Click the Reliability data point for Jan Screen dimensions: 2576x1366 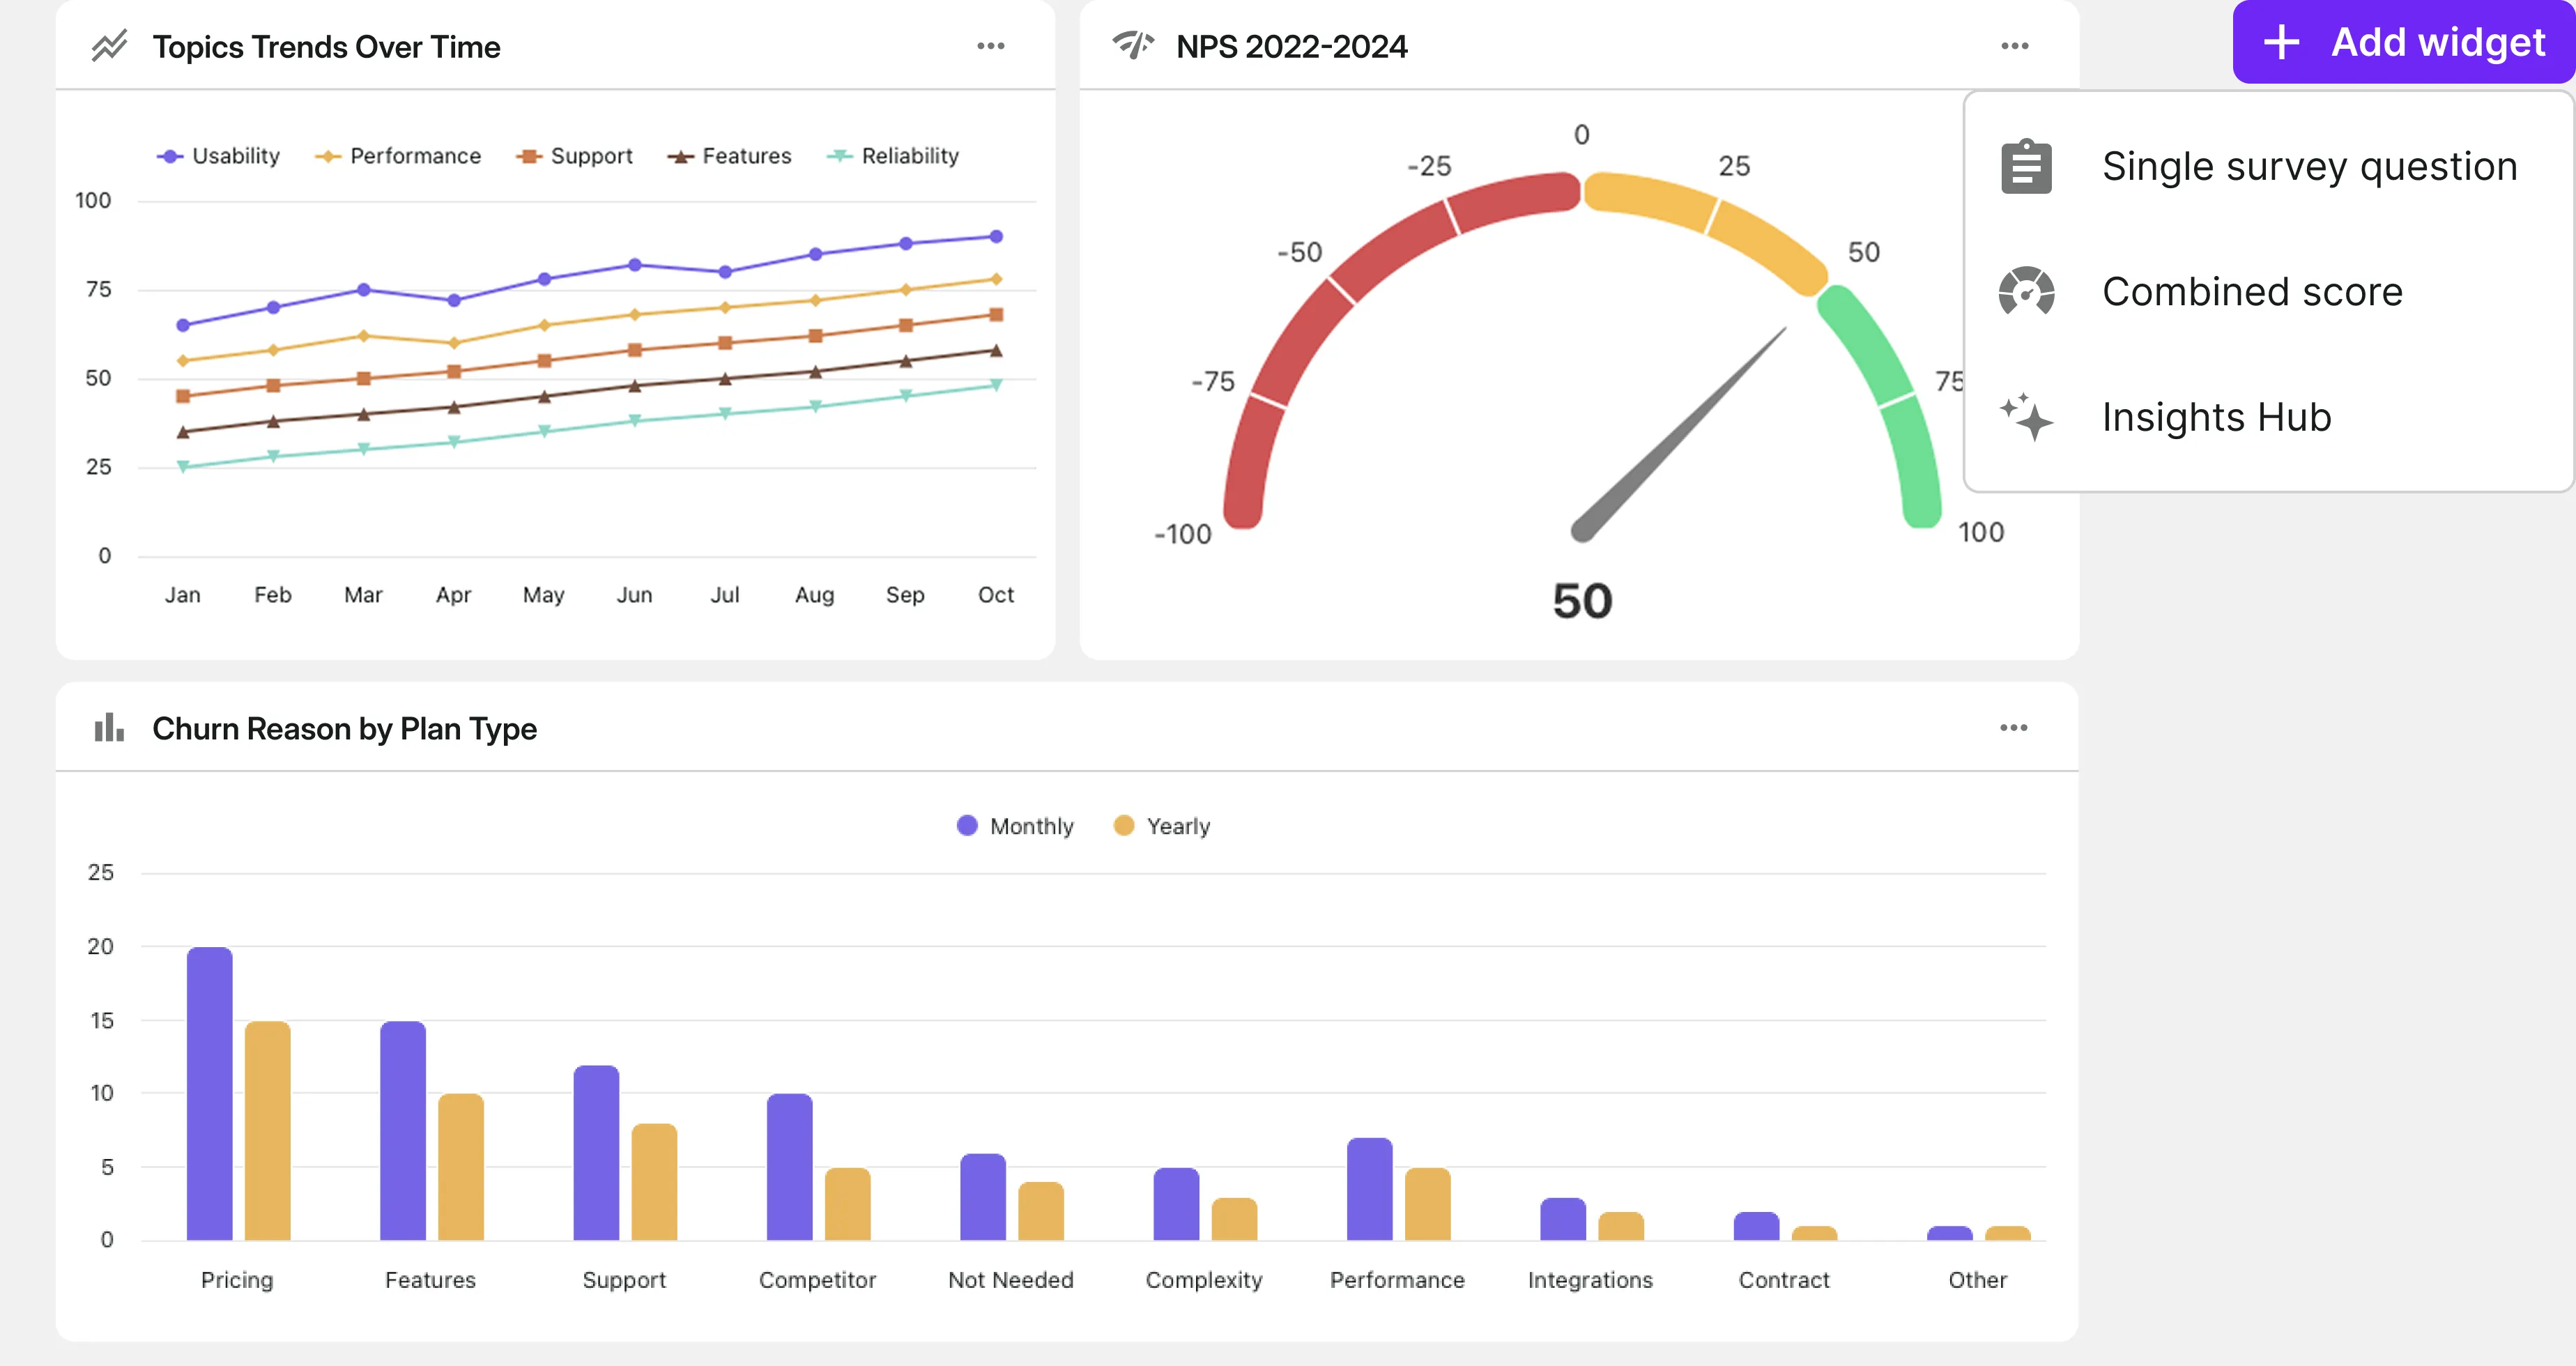pyautogui.click(x=183, y=466)
